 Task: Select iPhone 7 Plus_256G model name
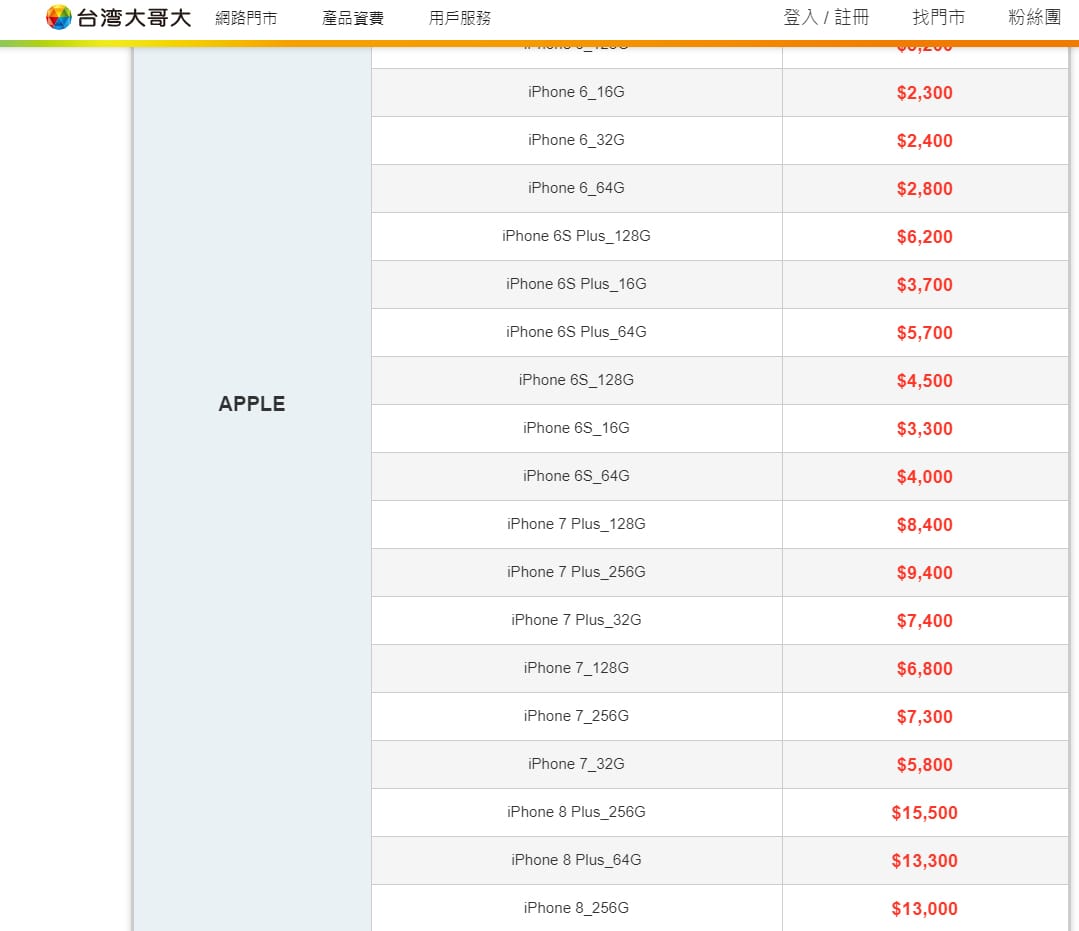coord(576,572)
